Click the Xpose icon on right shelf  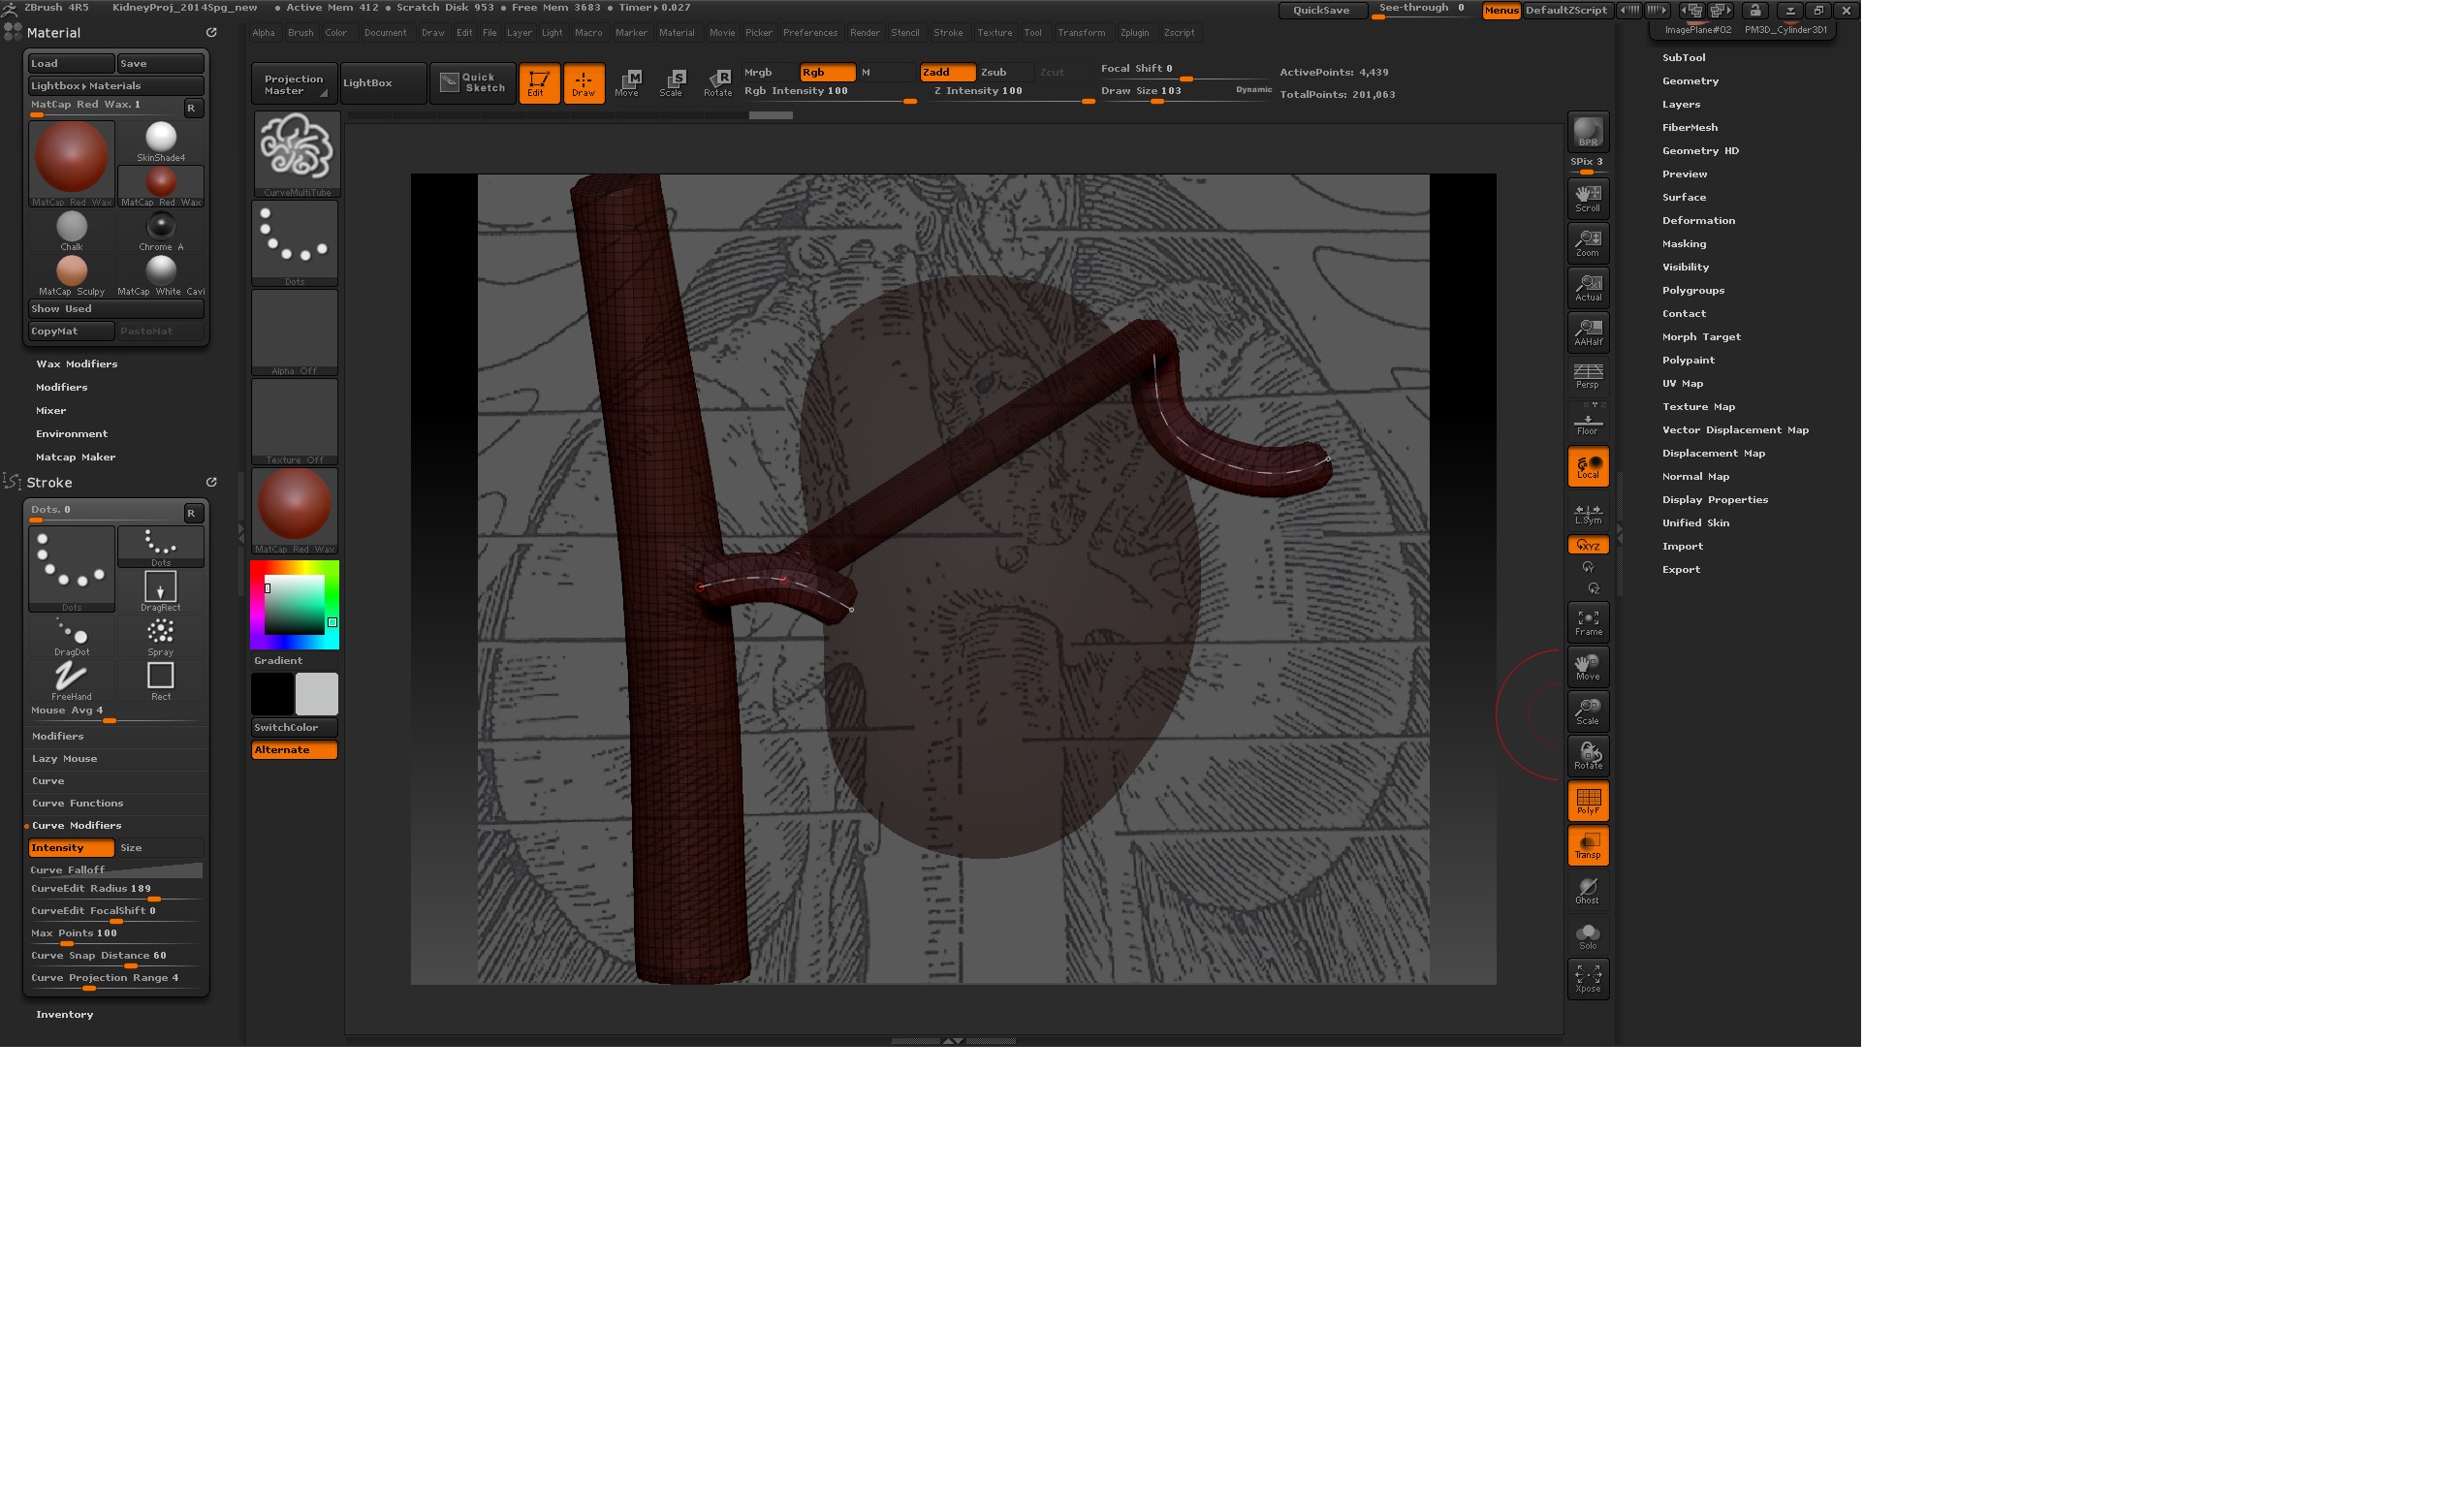pyautogui.click(x=1587, y=978)
